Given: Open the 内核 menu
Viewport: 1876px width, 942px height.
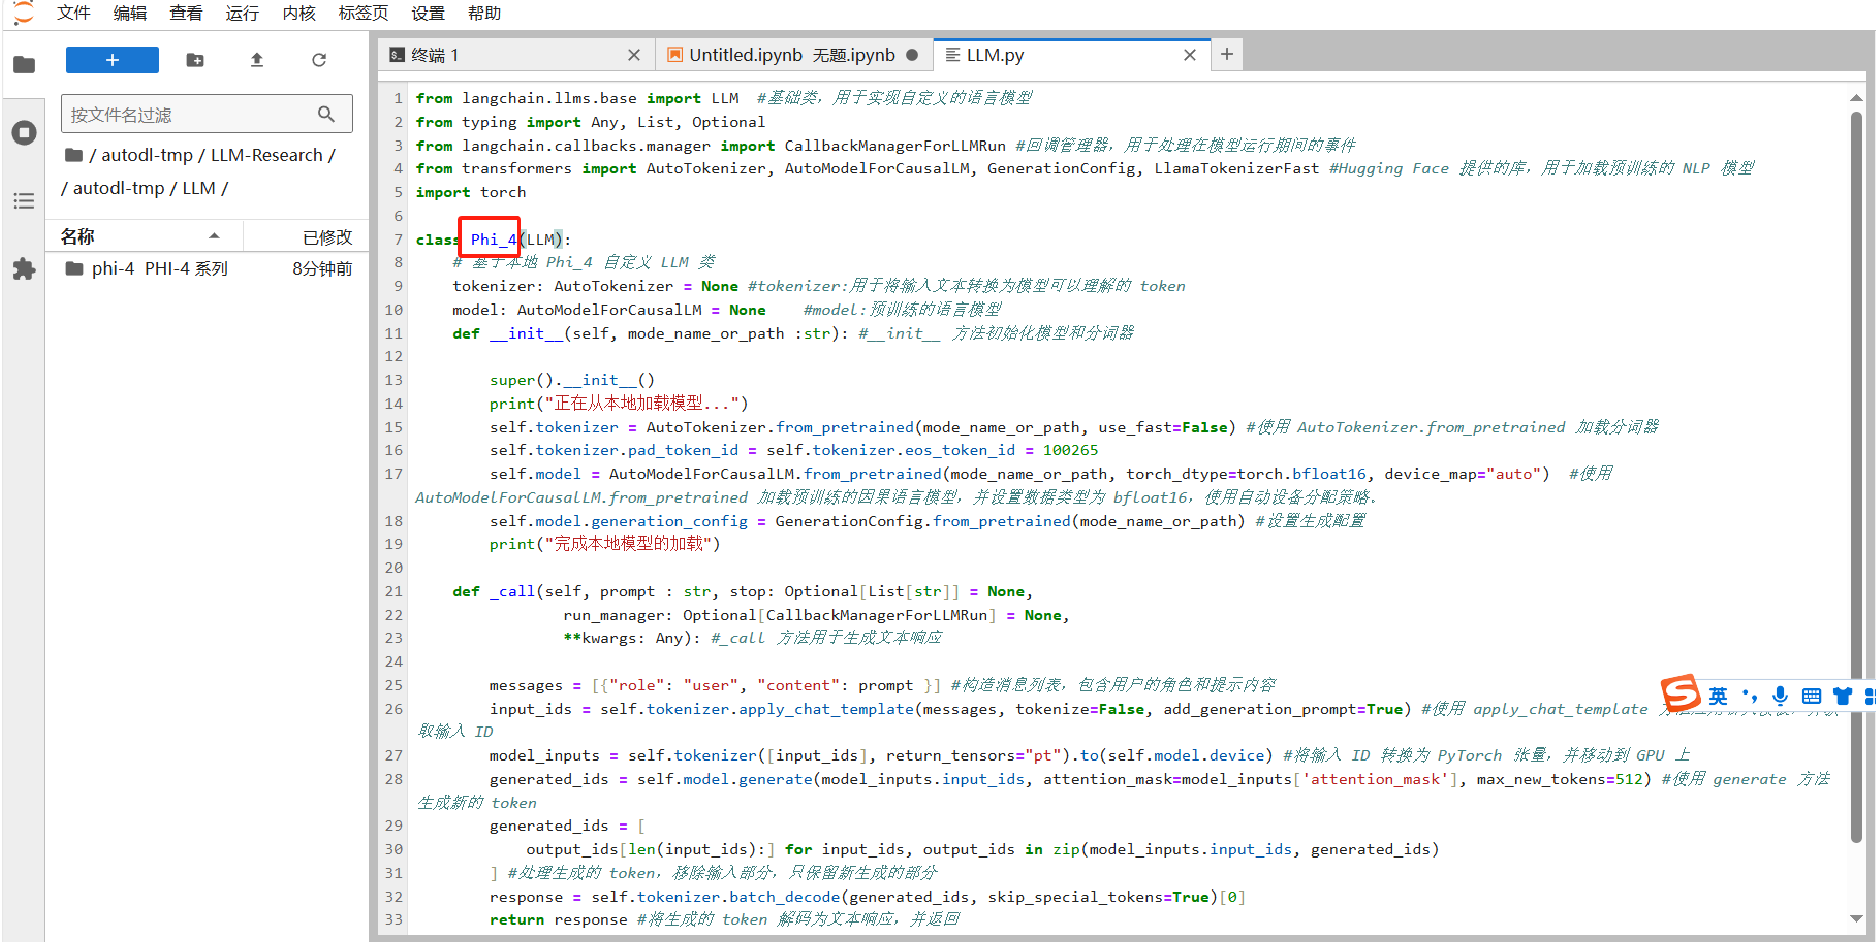Looking at the screenshot, I should pyautogui.click(x=299, y=13).
